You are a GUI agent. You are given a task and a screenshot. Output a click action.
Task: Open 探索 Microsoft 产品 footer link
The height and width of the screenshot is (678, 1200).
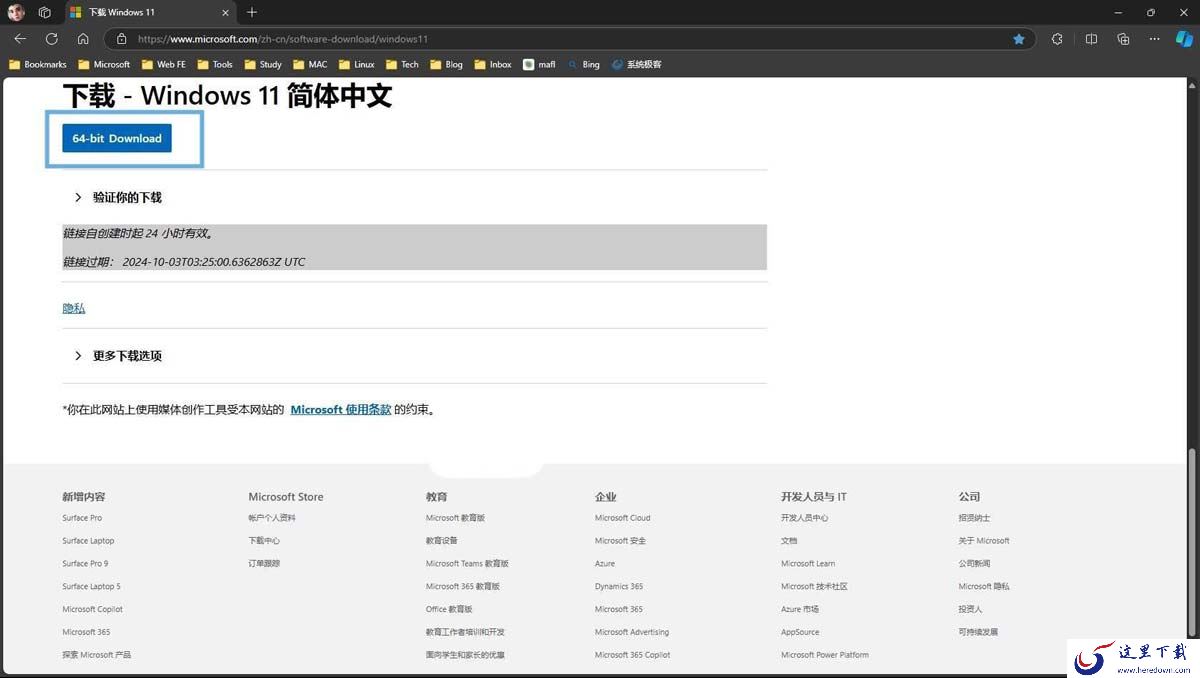tap(96, 655)
